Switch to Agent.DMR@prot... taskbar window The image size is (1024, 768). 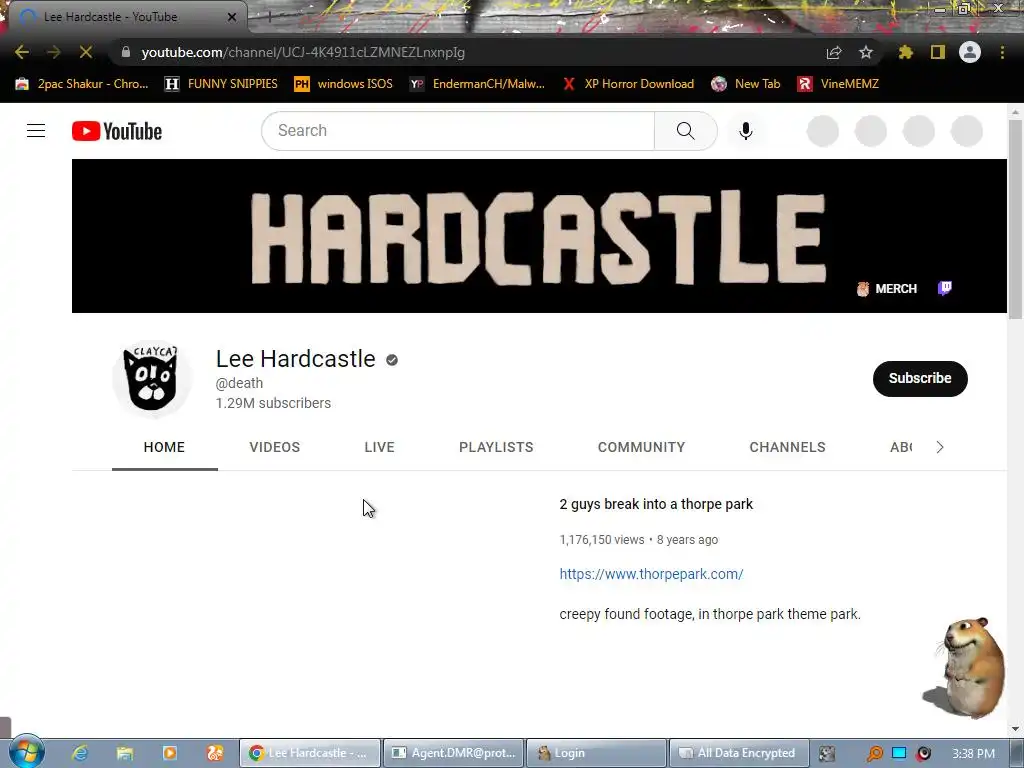point(453,753)
